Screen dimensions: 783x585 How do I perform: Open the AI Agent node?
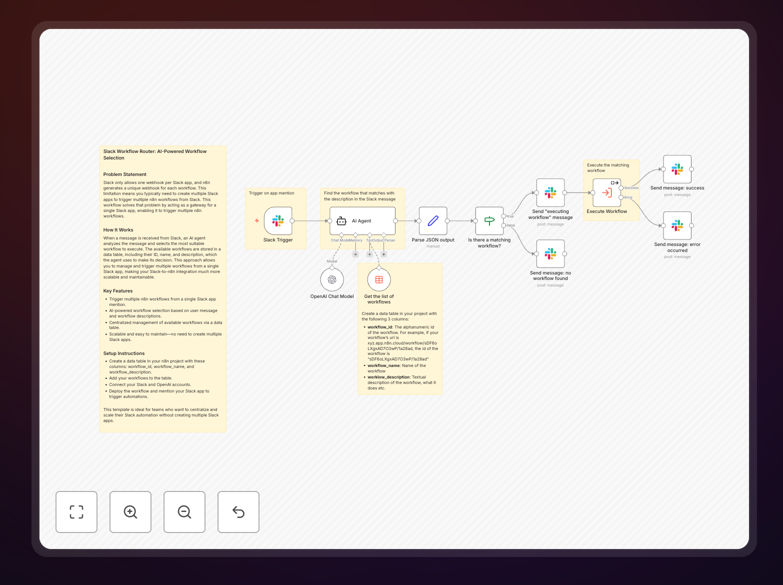coord(363,221)
